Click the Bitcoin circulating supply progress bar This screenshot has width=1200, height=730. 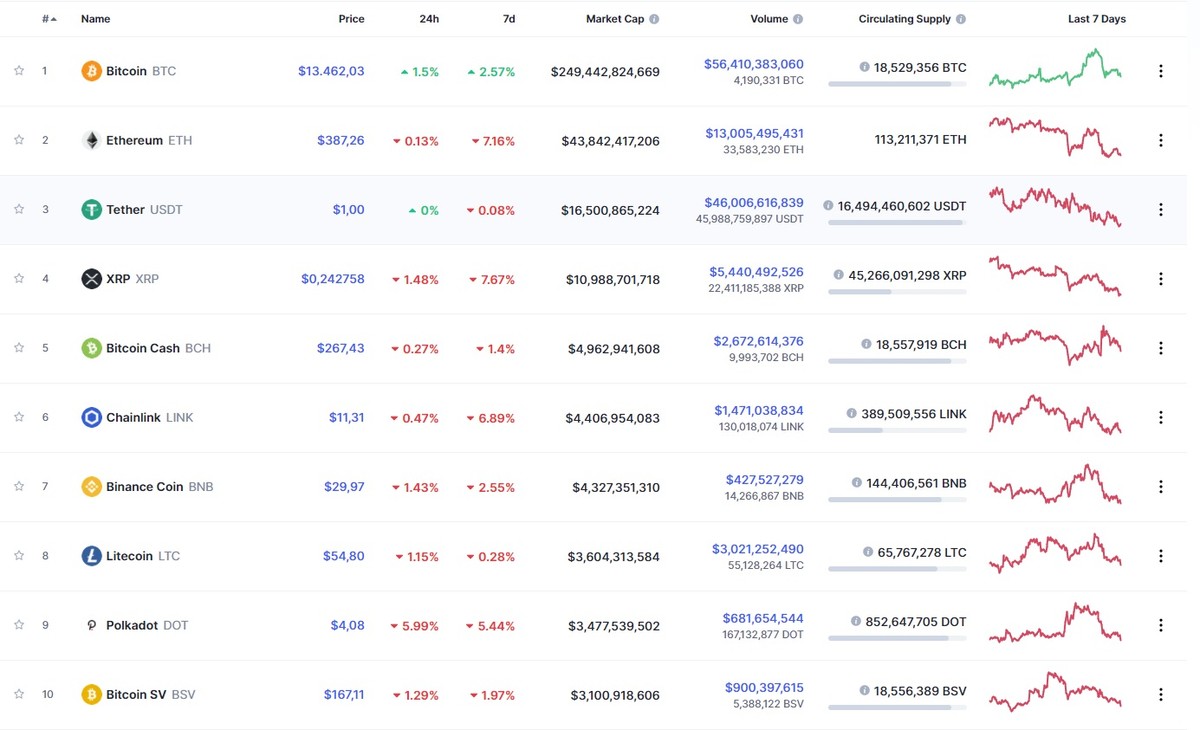click(898, 82)
